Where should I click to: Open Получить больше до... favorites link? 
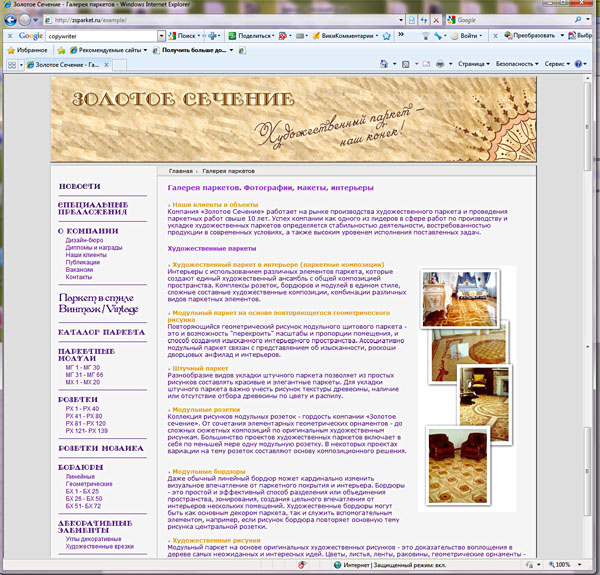click(193, 50)
